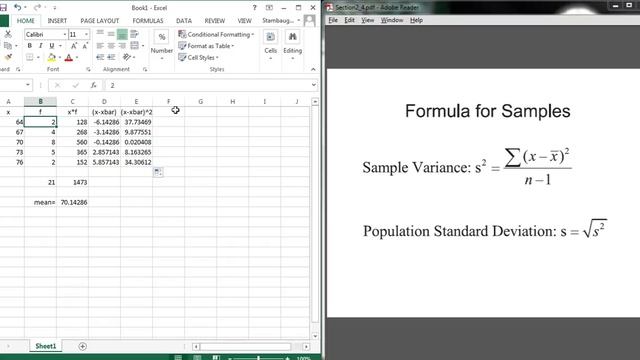Collapse the Excel ribbon
640x360 pixels.
(x=313, y=69)
